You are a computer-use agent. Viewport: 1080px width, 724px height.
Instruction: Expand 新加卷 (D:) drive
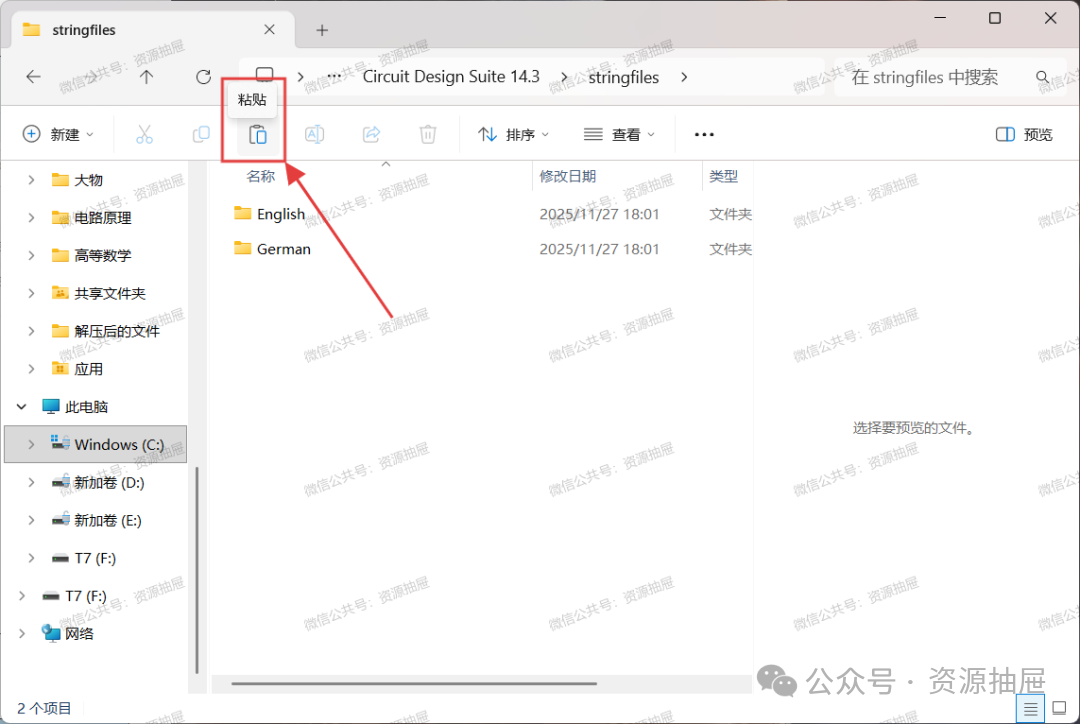[x=31, y=482]
